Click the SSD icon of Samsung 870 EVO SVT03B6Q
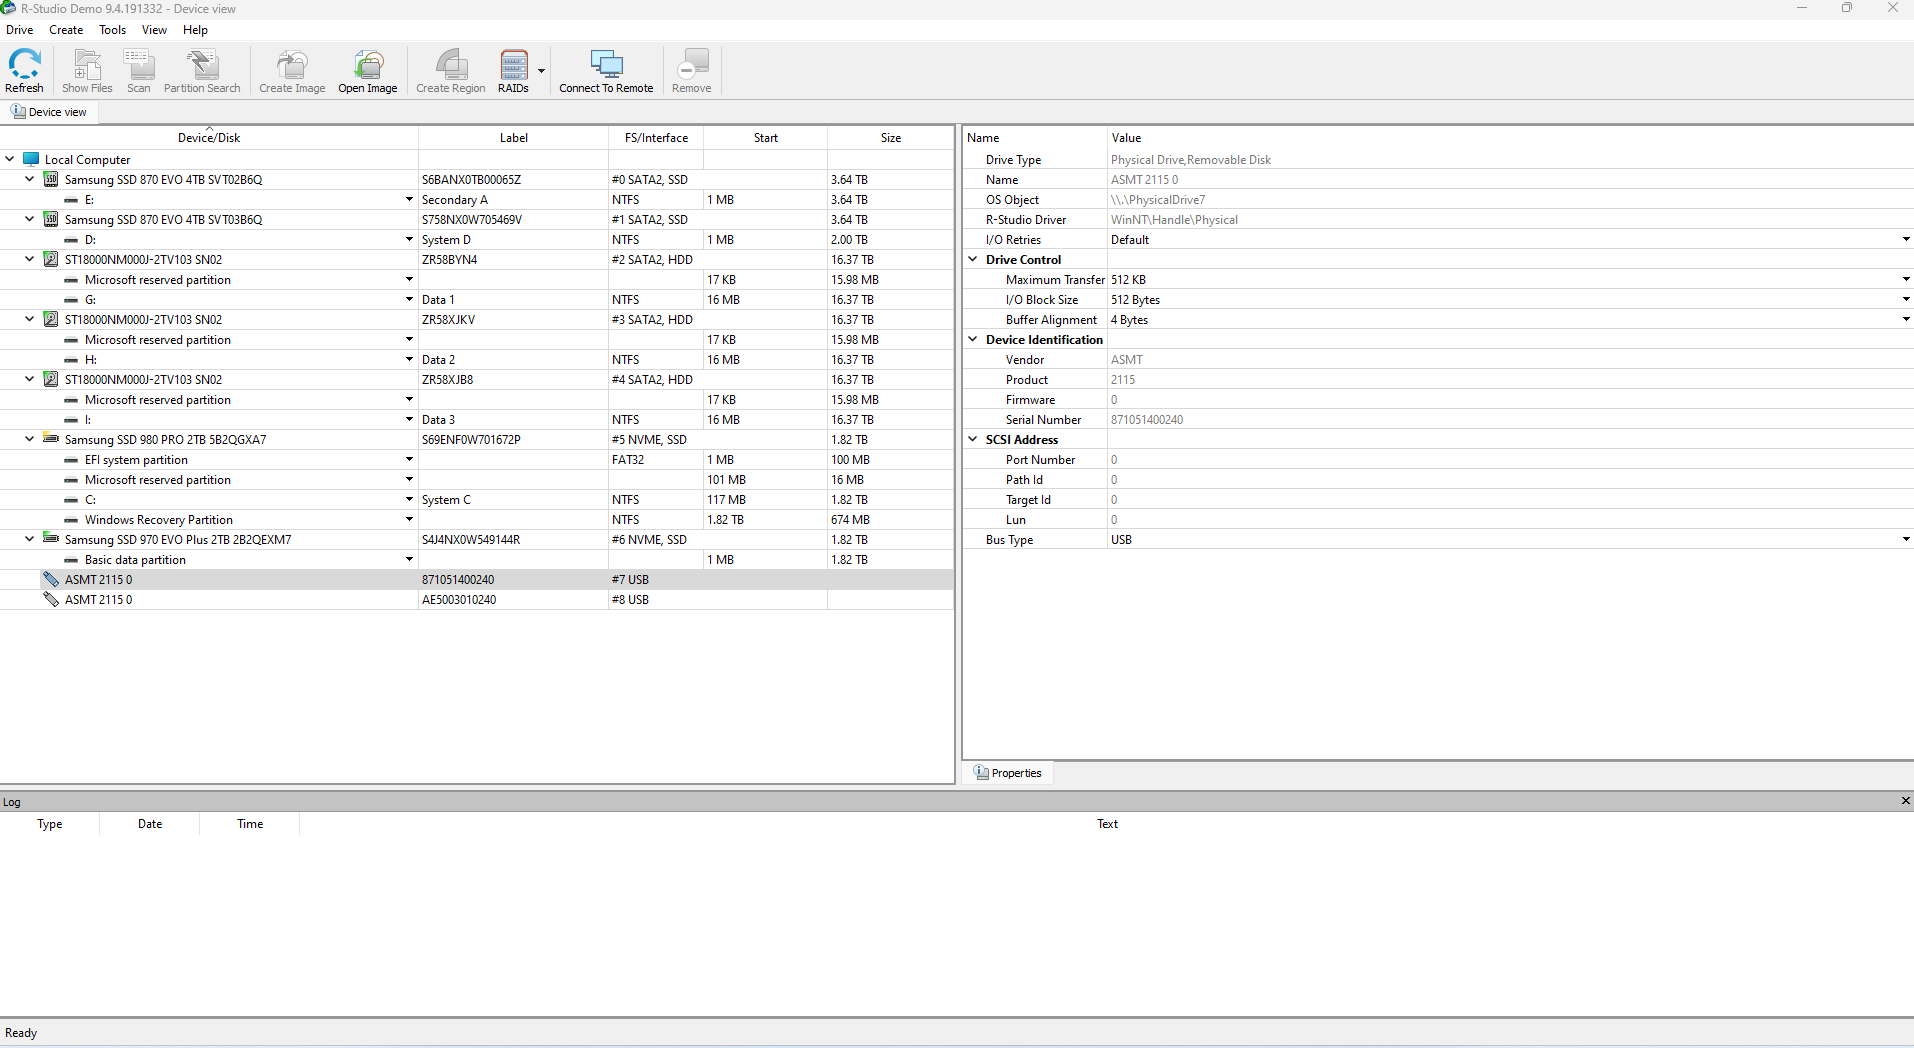The width and height of the screenshot is (1914, 1048). click(51, 219)
